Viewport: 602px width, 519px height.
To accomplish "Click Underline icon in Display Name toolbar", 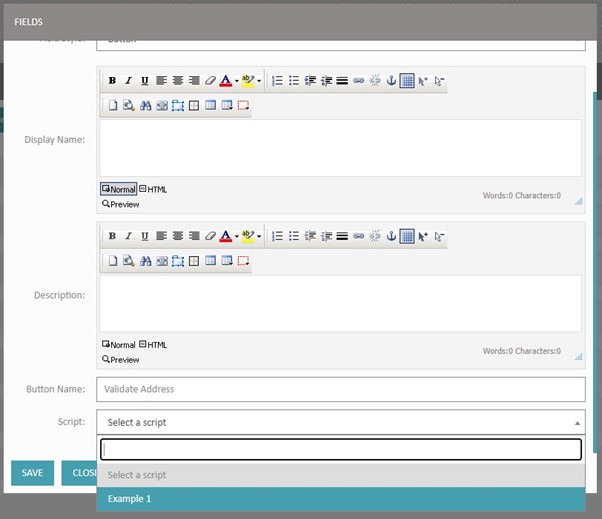I will pyautogui.click(x=144, y=81).
